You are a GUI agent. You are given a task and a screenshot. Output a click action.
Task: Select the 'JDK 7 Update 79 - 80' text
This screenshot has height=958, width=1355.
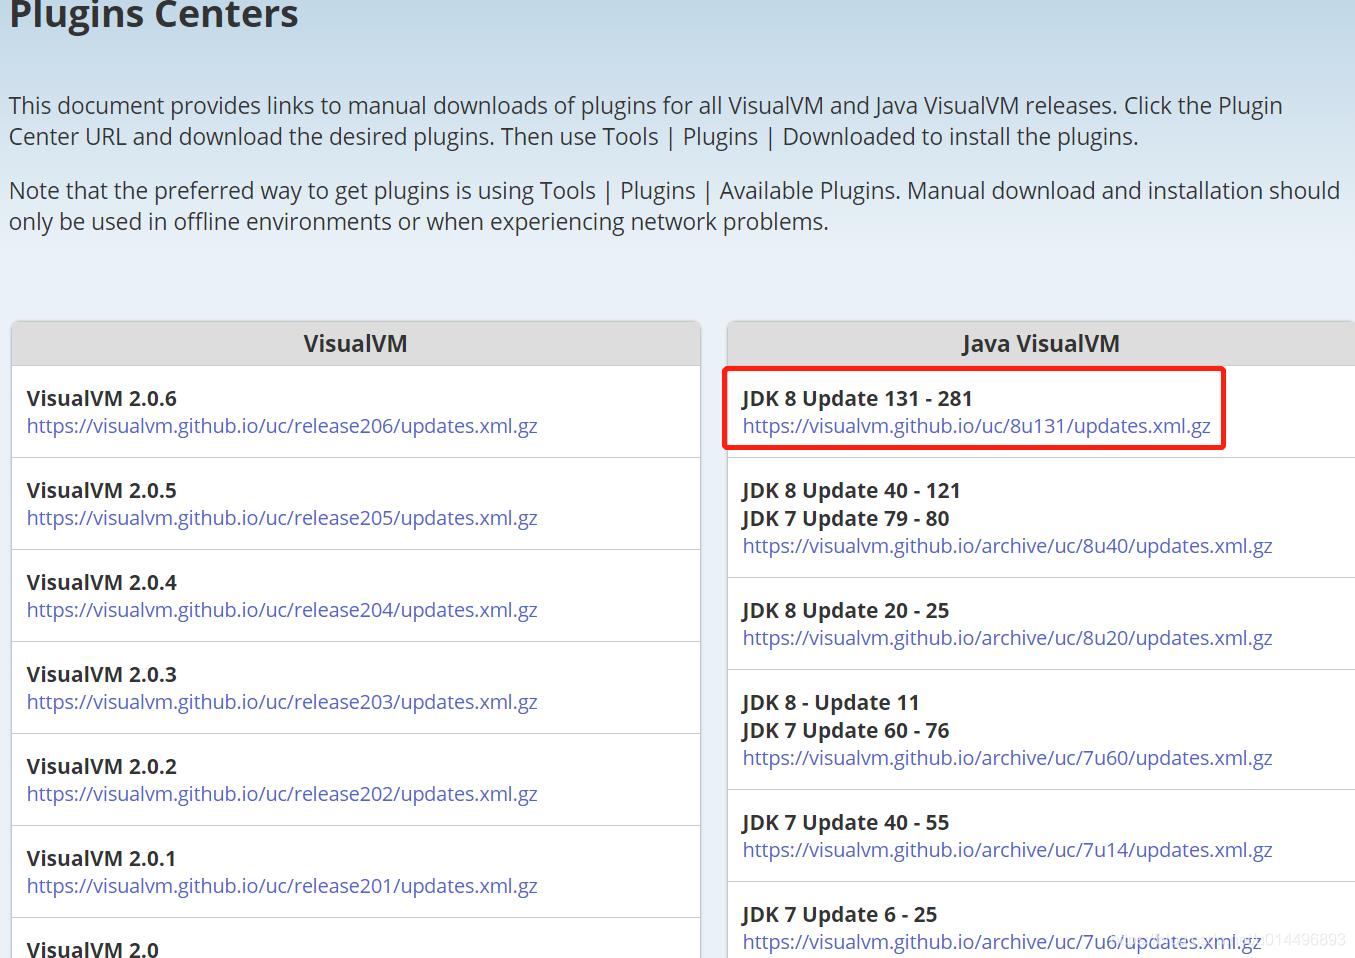(x=846, y=518)
